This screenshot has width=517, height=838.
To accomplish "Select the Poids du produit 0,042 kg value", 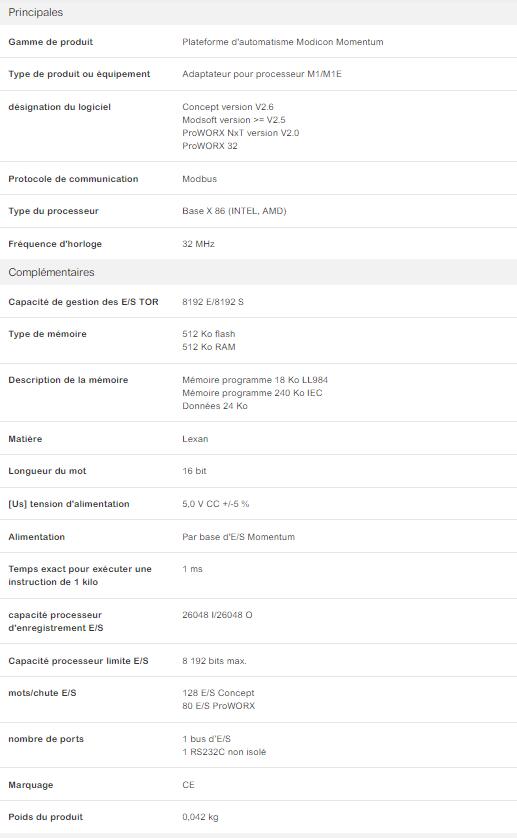I will point(200,817).
